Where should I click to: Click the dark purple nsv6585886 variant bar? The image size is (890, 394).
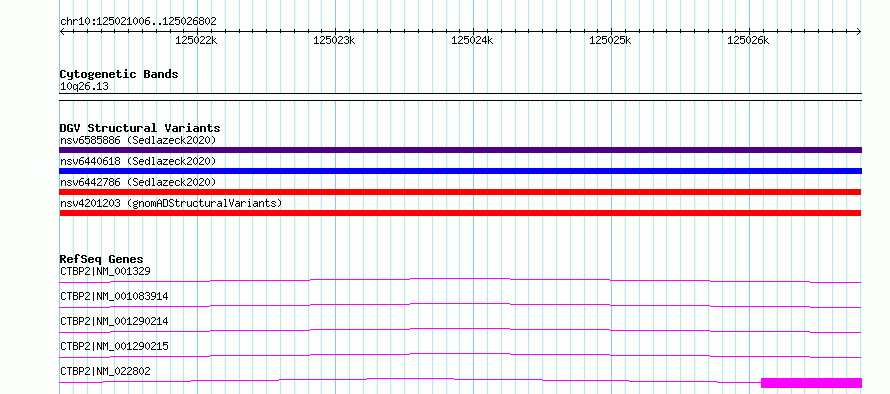(x=460, y=150)
